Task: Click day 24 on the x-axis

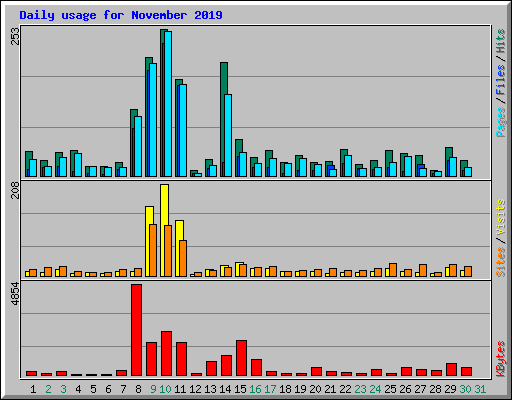Action: (x=375, y=389)
